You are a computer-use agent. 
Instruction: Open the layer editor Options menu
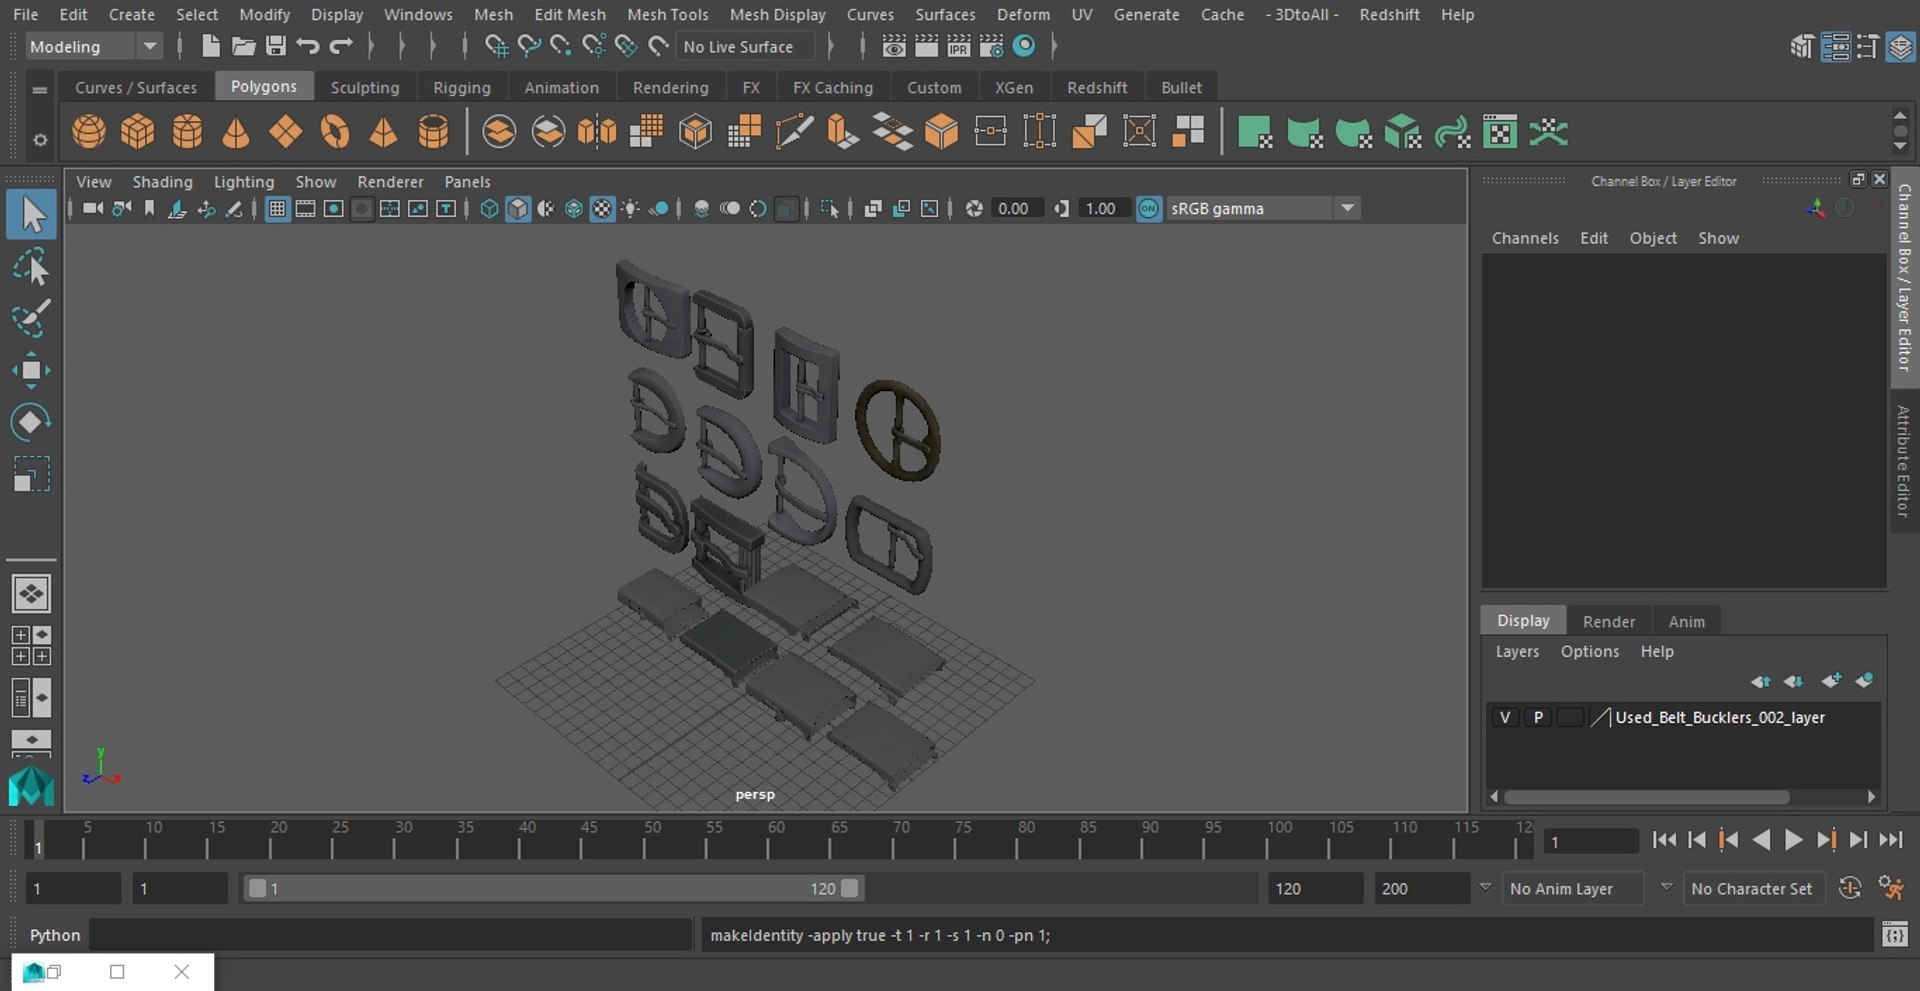pos(1589,651)
